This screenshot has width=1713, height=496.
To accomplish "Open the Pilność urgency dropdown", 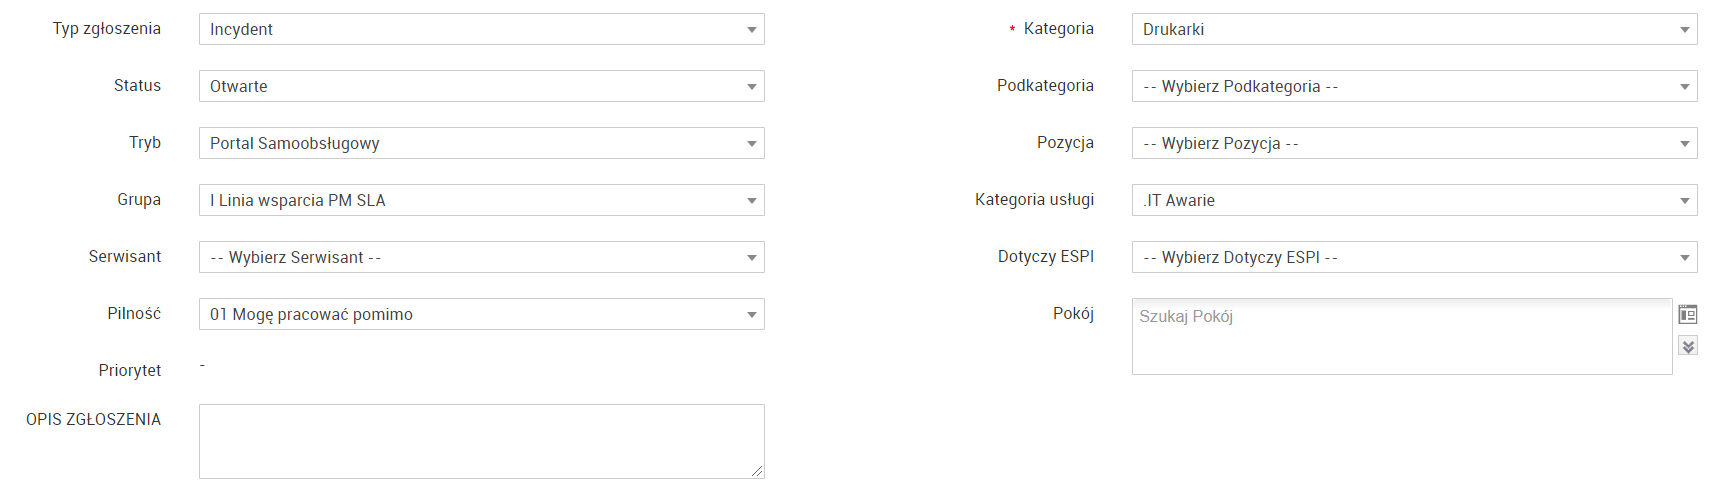I will point(481,314).
